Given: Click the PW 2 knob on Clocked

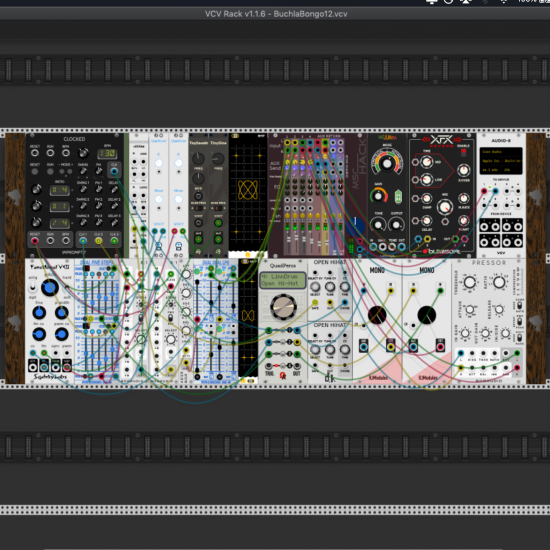Looking at the screenshot, I should (x=99, y=206).
